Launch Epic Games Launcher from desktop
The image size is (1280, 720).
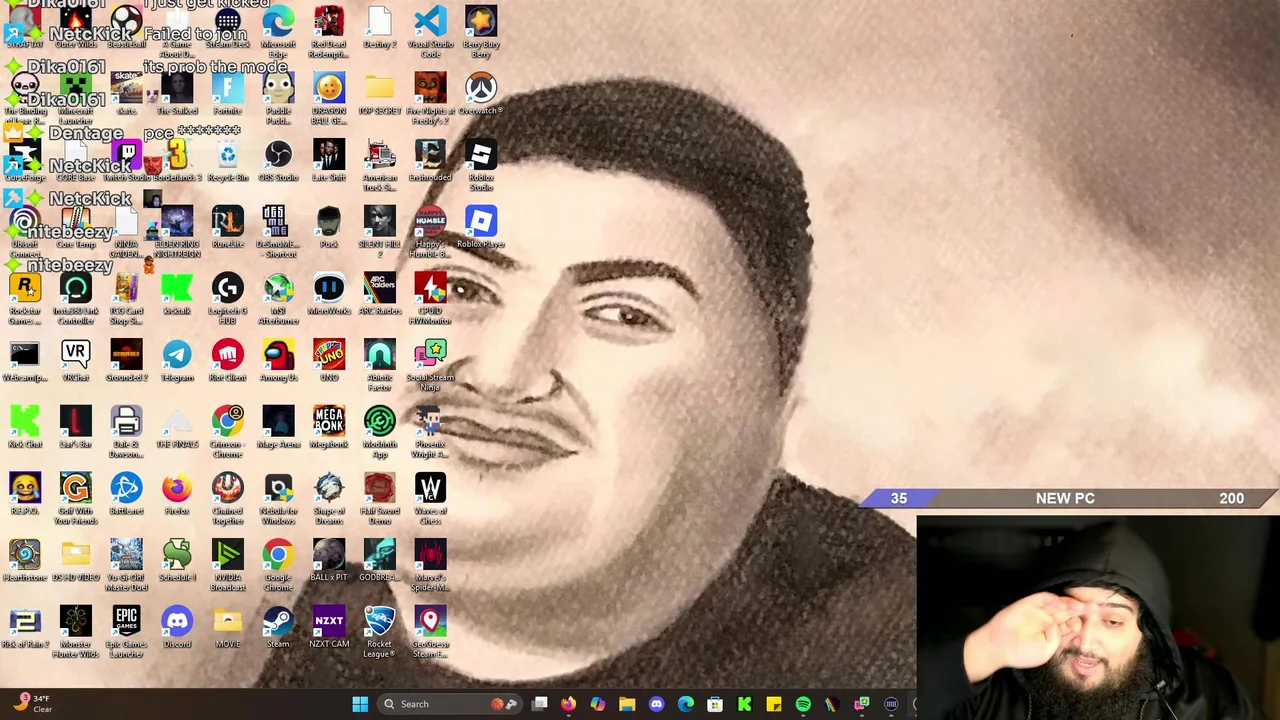point(126,632)
